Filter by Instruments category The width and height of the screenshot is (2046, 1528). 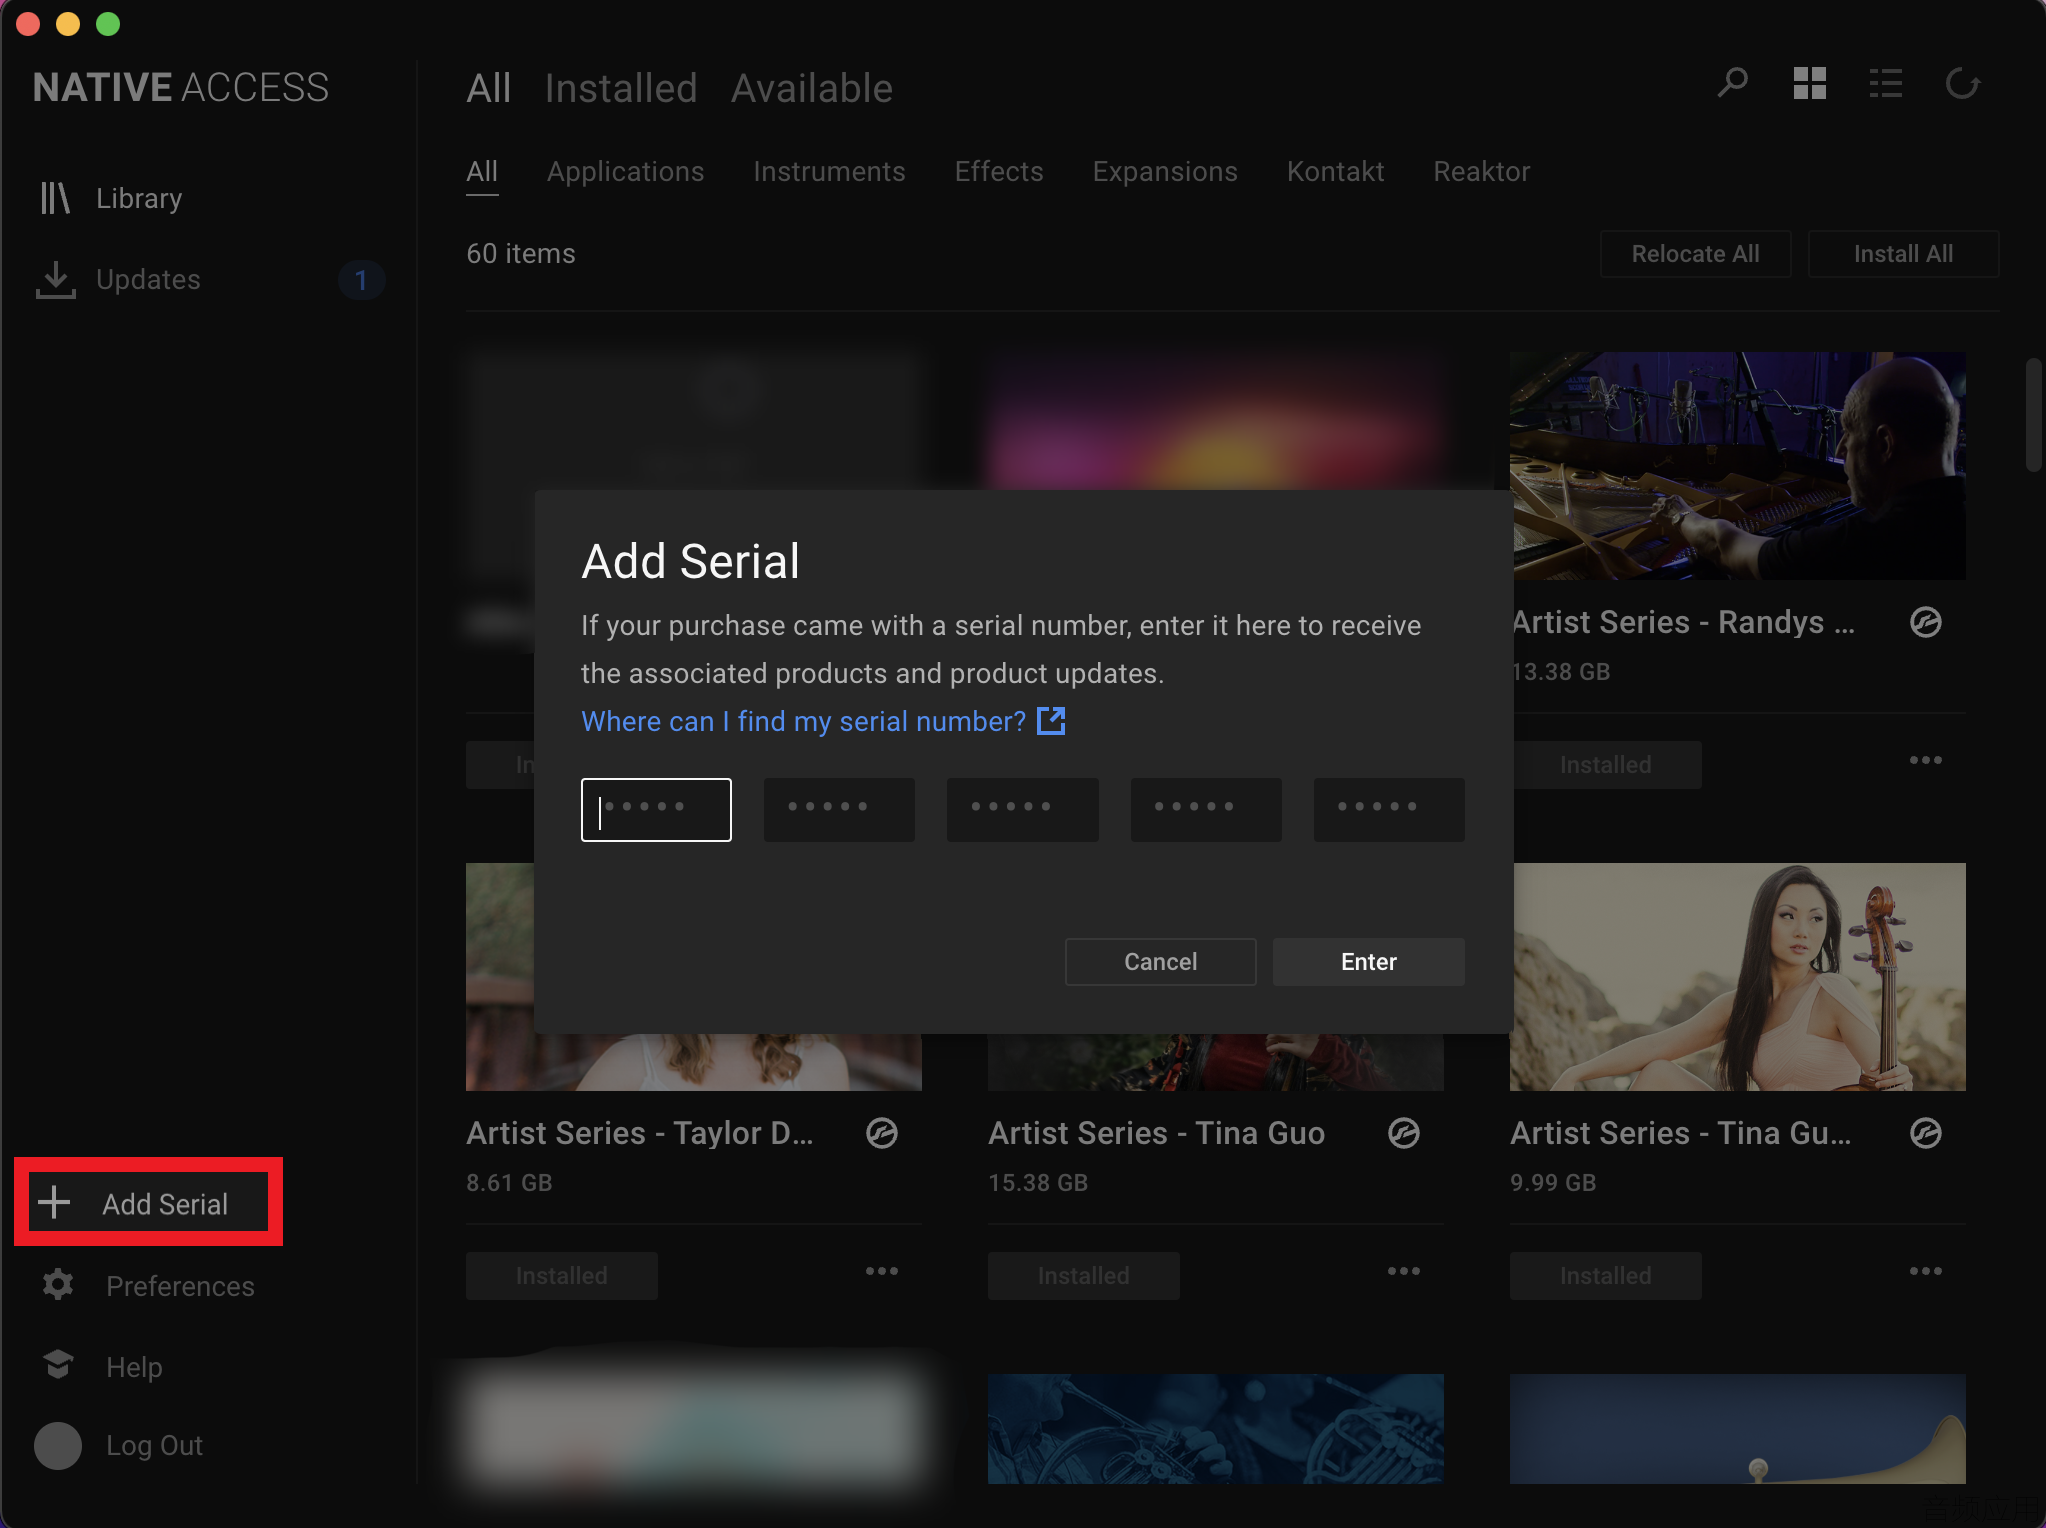tap(829, 172)
